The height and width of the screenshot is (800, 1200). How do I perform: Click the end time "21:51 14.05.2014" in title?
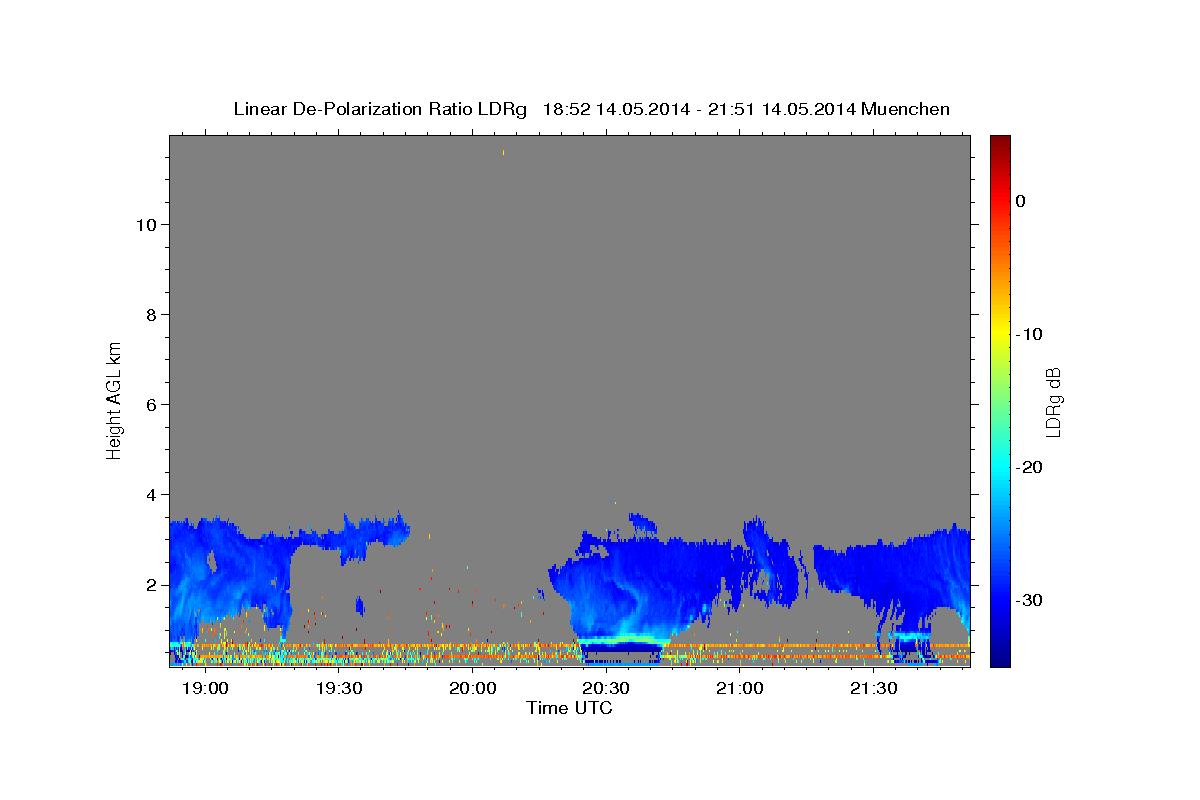(x=781, y=109)
